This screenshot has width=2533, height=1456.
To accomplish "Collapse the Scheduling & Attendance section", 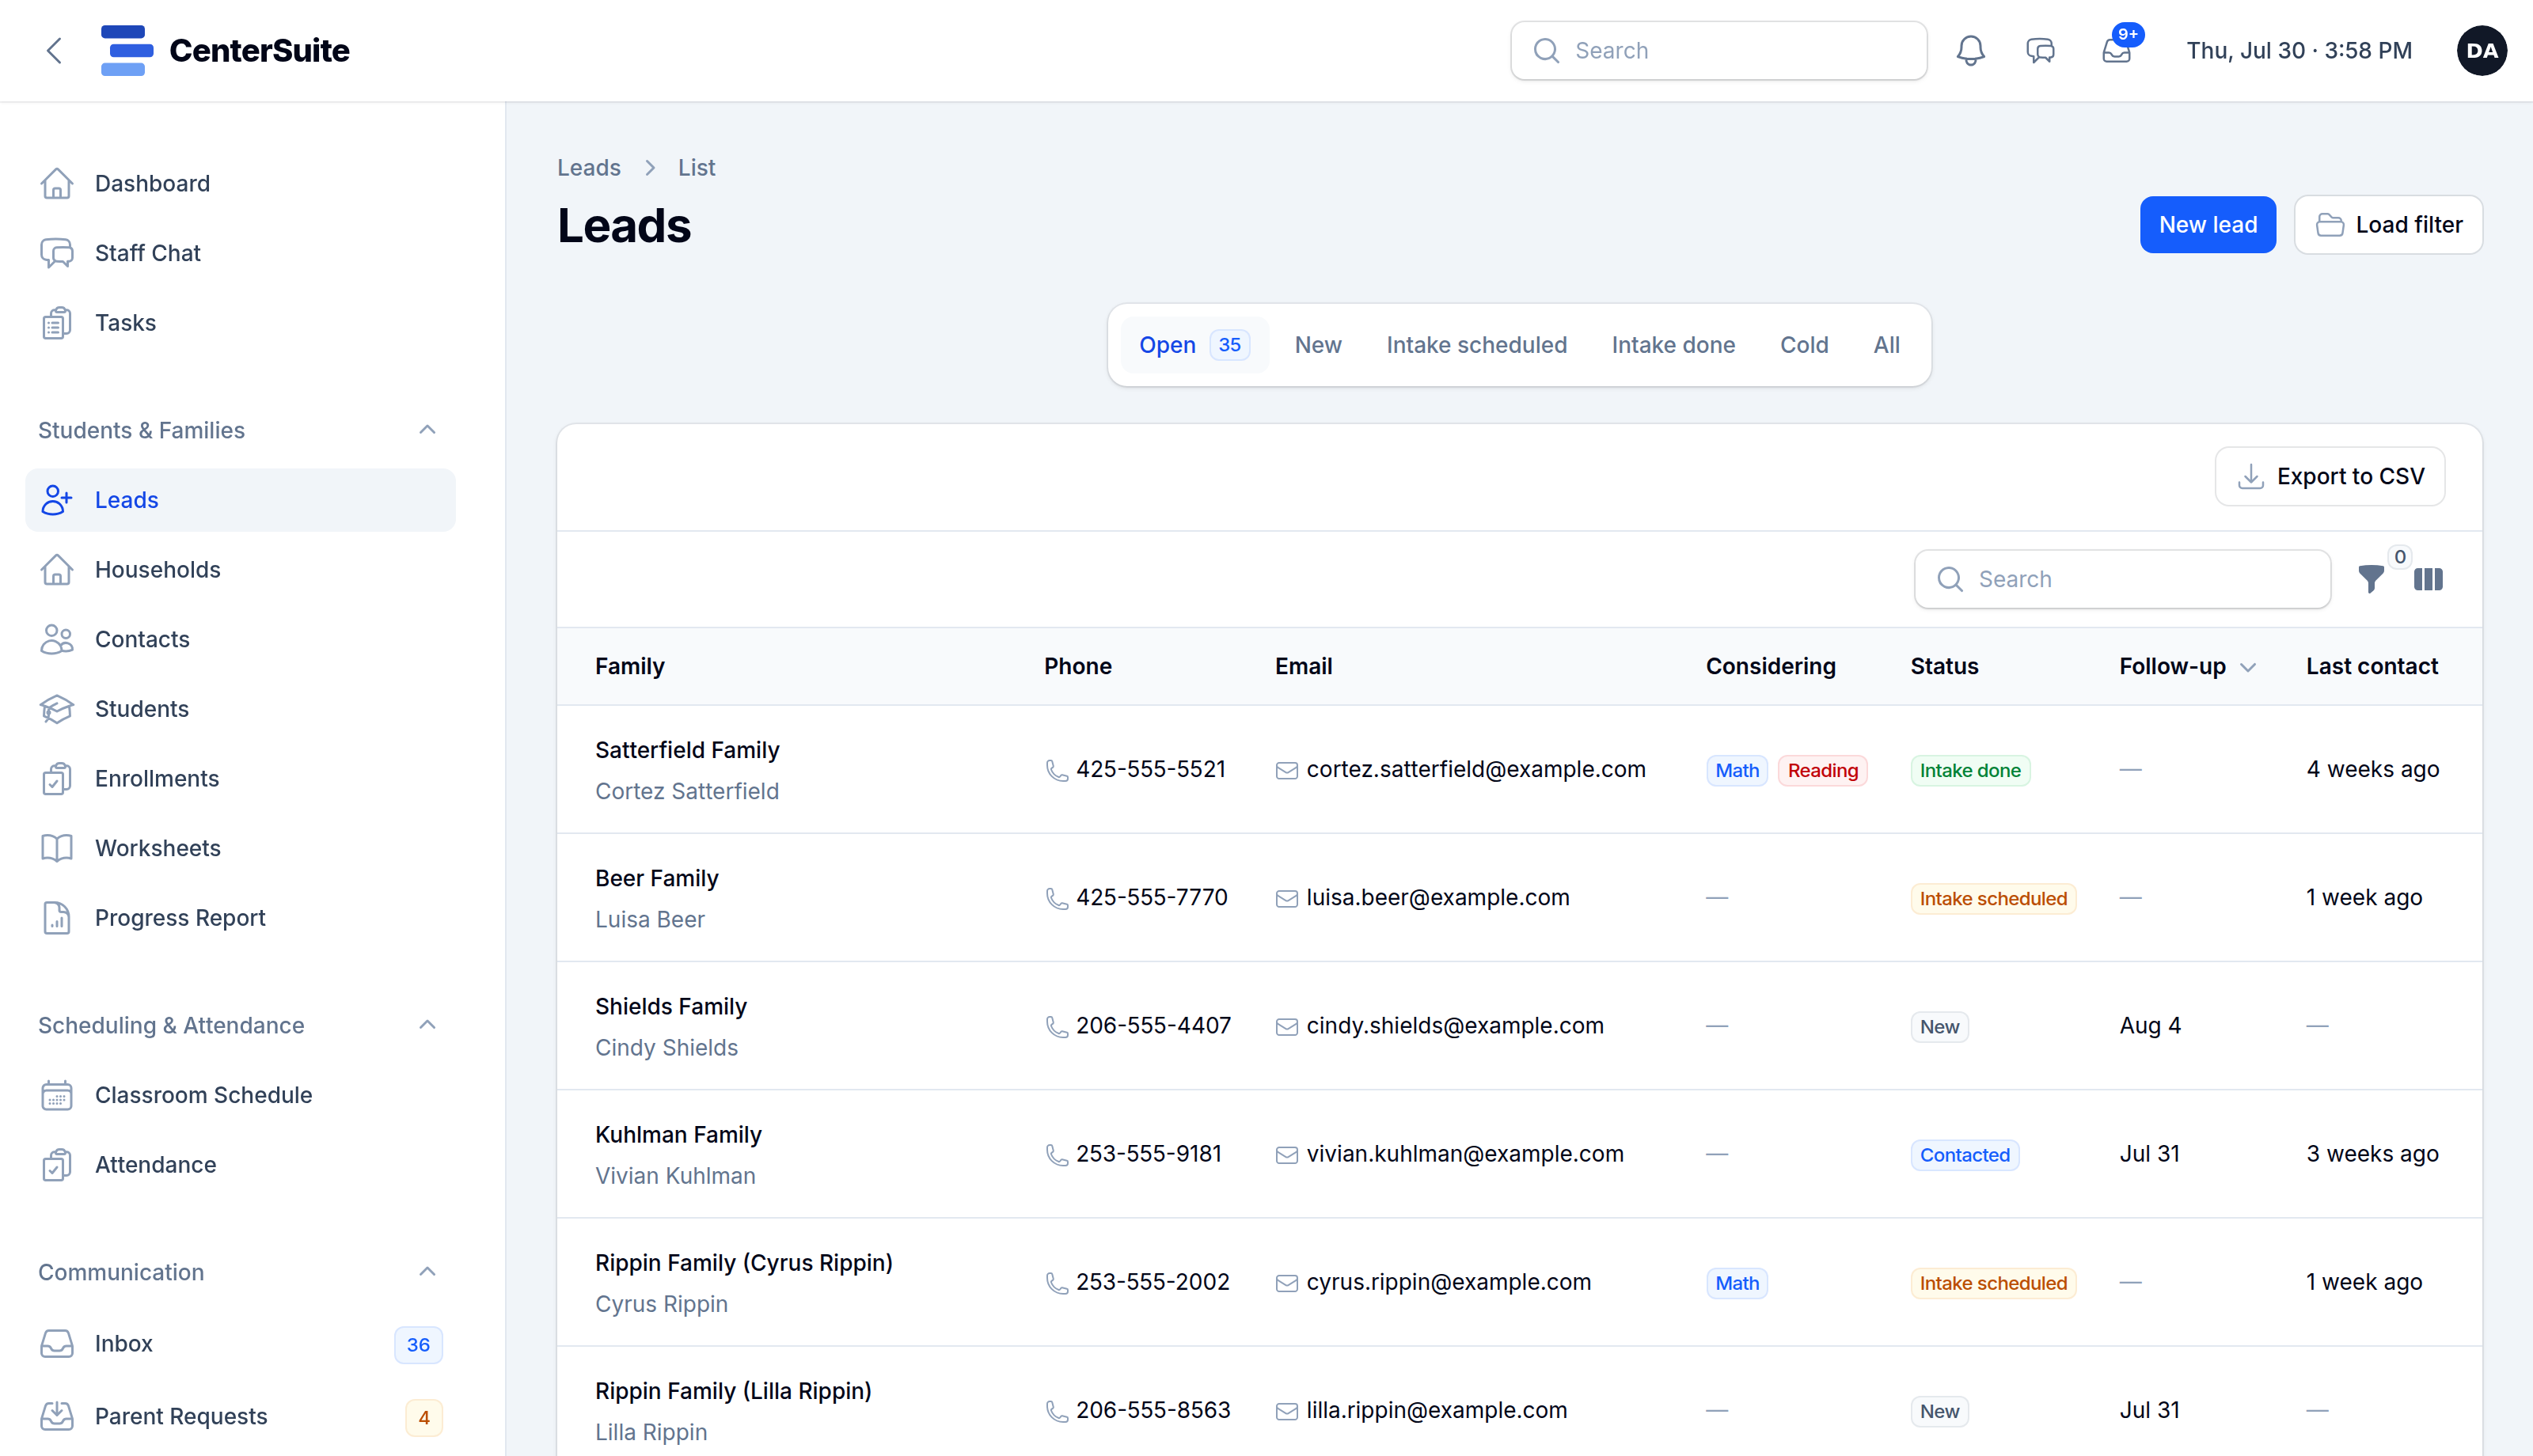I will tap(427, 1025).
